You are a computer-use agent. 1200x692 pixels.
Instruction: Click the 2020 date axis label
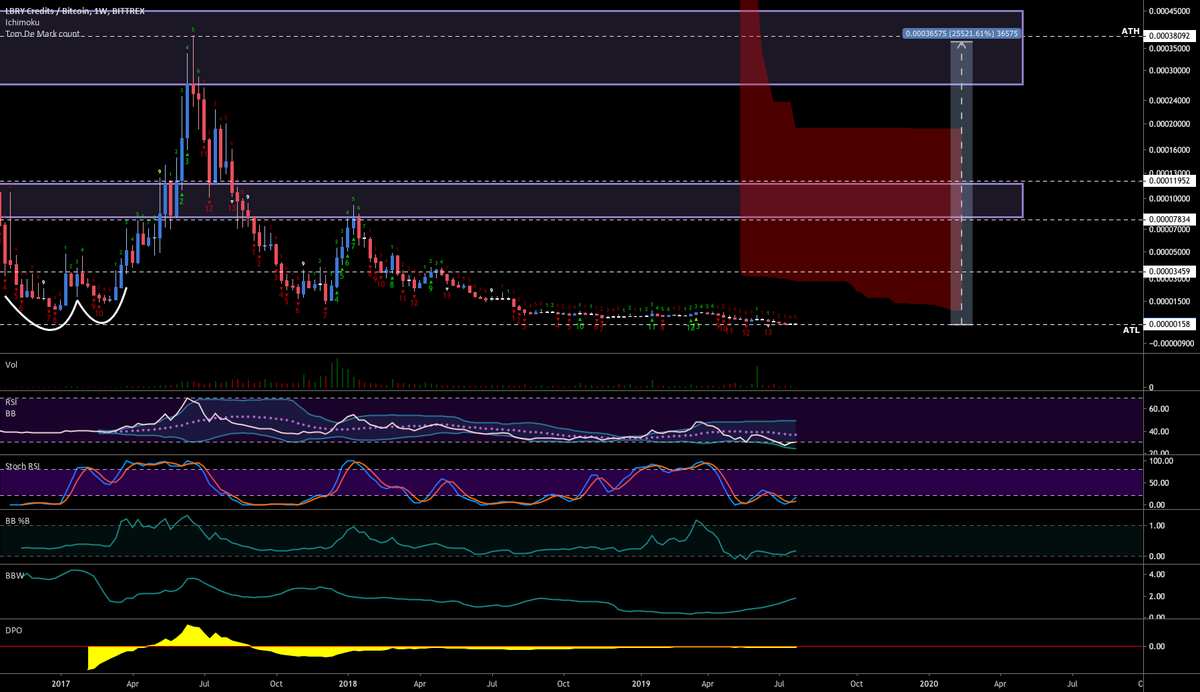pos(930,683)
